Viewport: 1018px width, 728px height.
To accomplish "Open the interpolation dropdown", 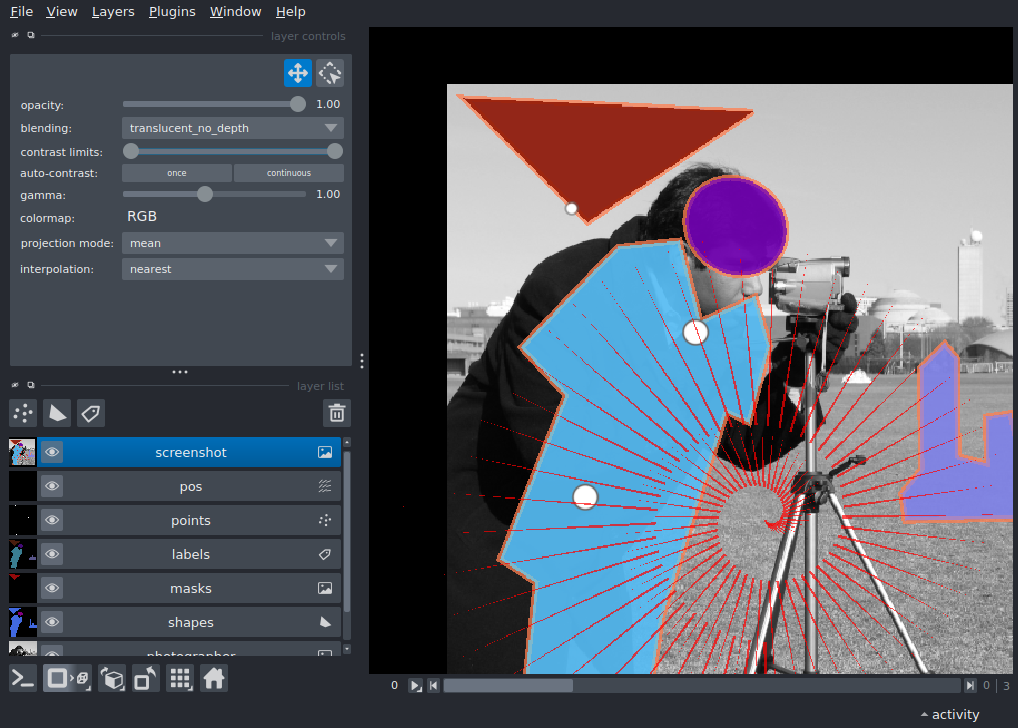I will [232, 269].
